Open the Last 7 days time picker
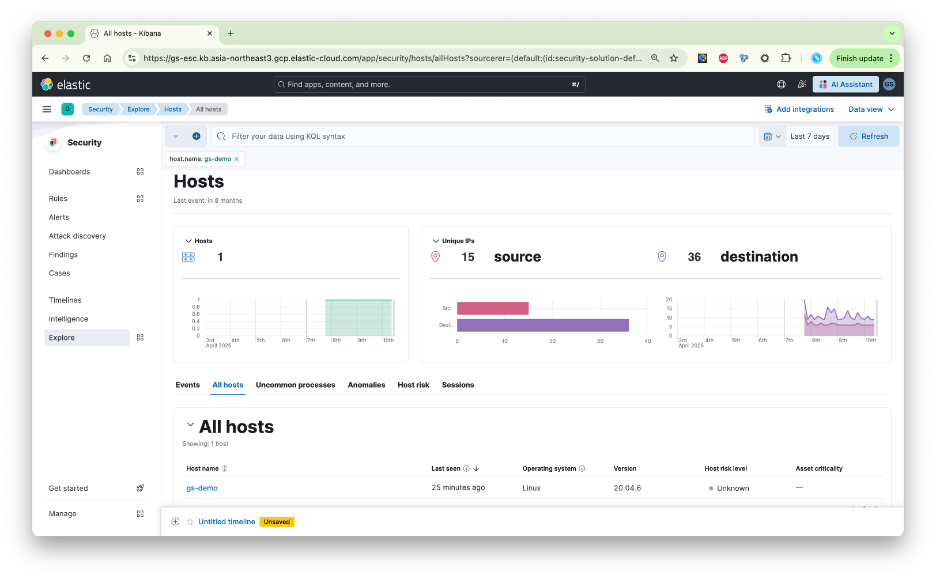This screenshot has height=580, width=936. [x=809, y=137]
